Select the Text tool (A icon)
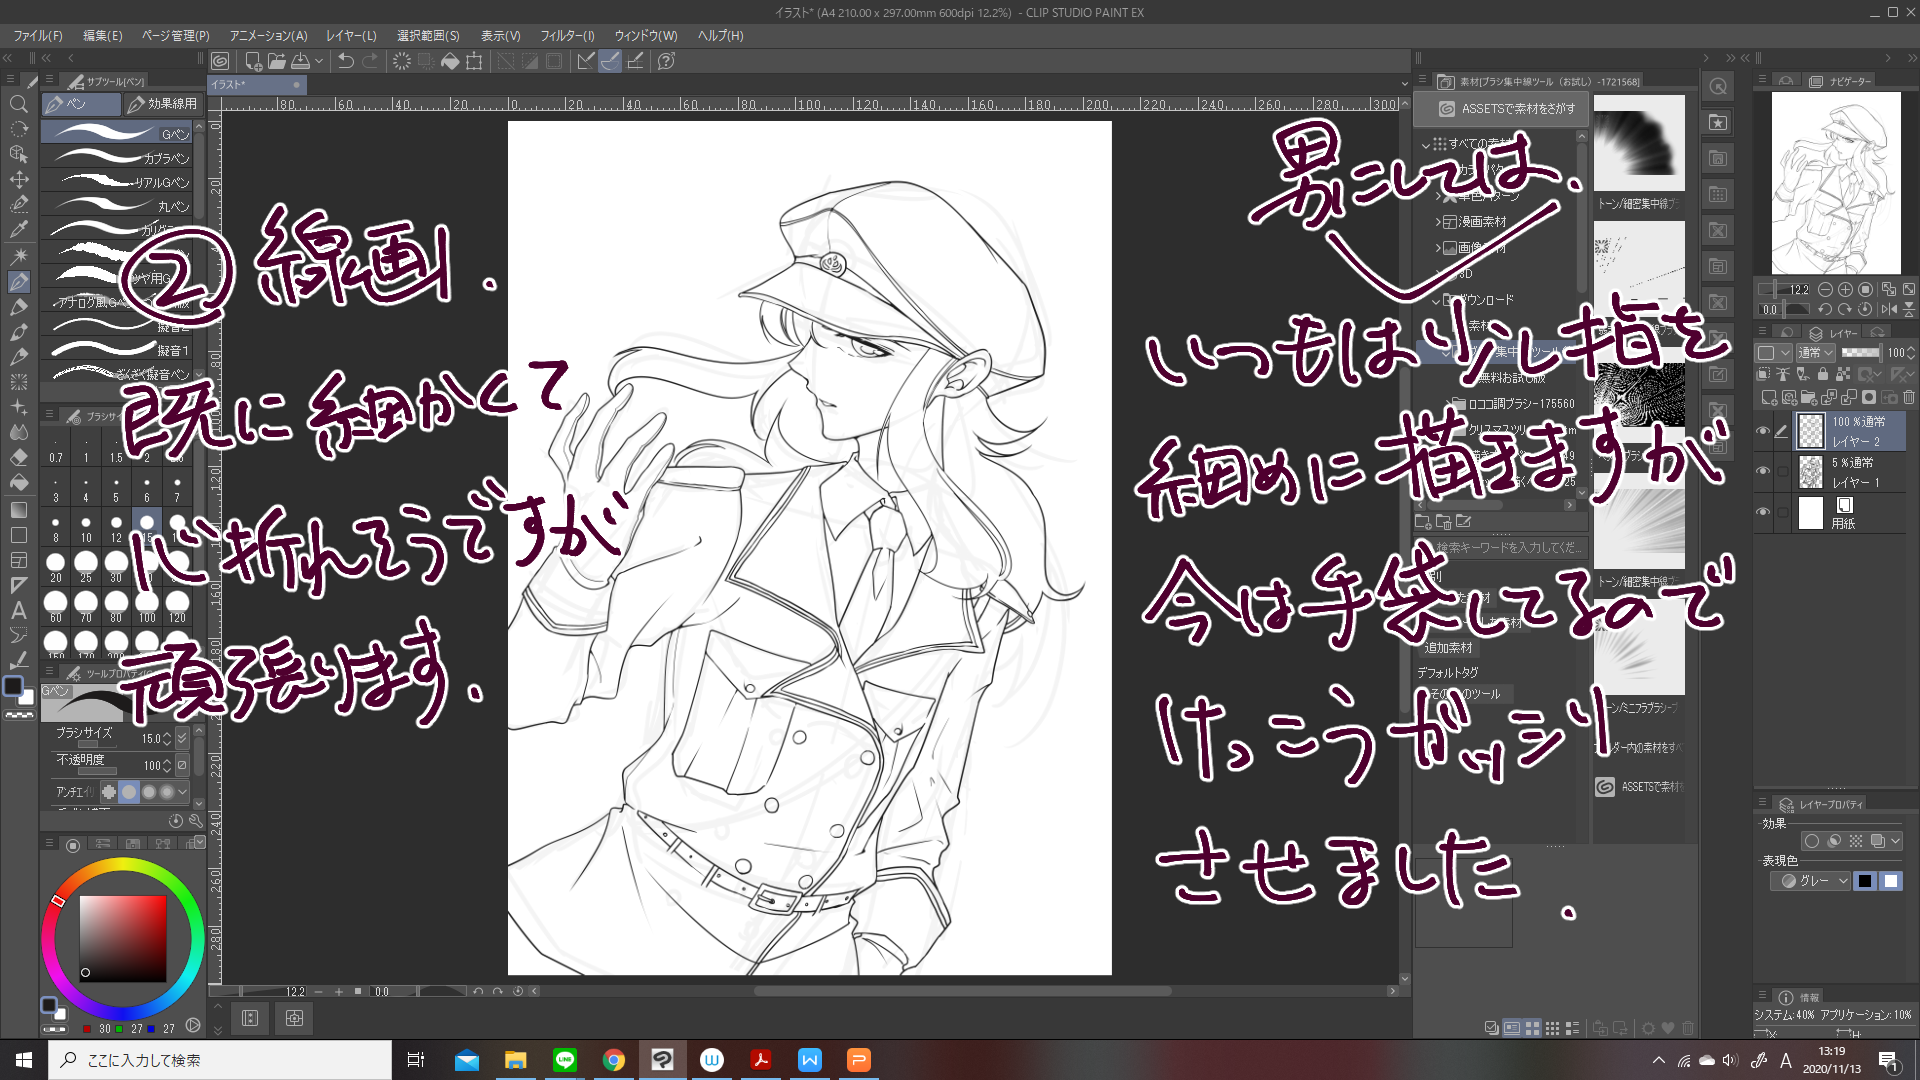1920x1080 pixels. pos(18,610)
